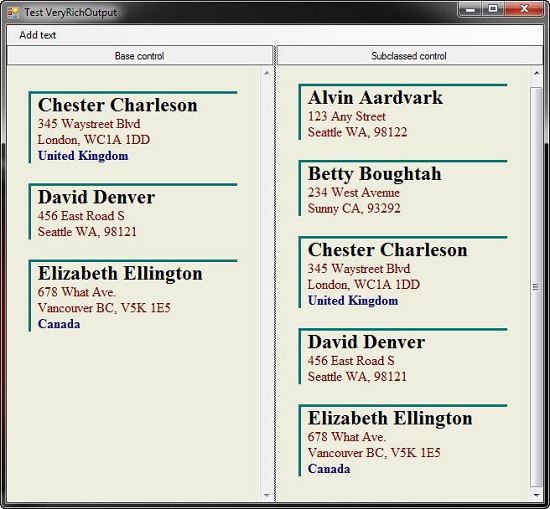Click down arrow of right pane scrollbar

point(536,495)
